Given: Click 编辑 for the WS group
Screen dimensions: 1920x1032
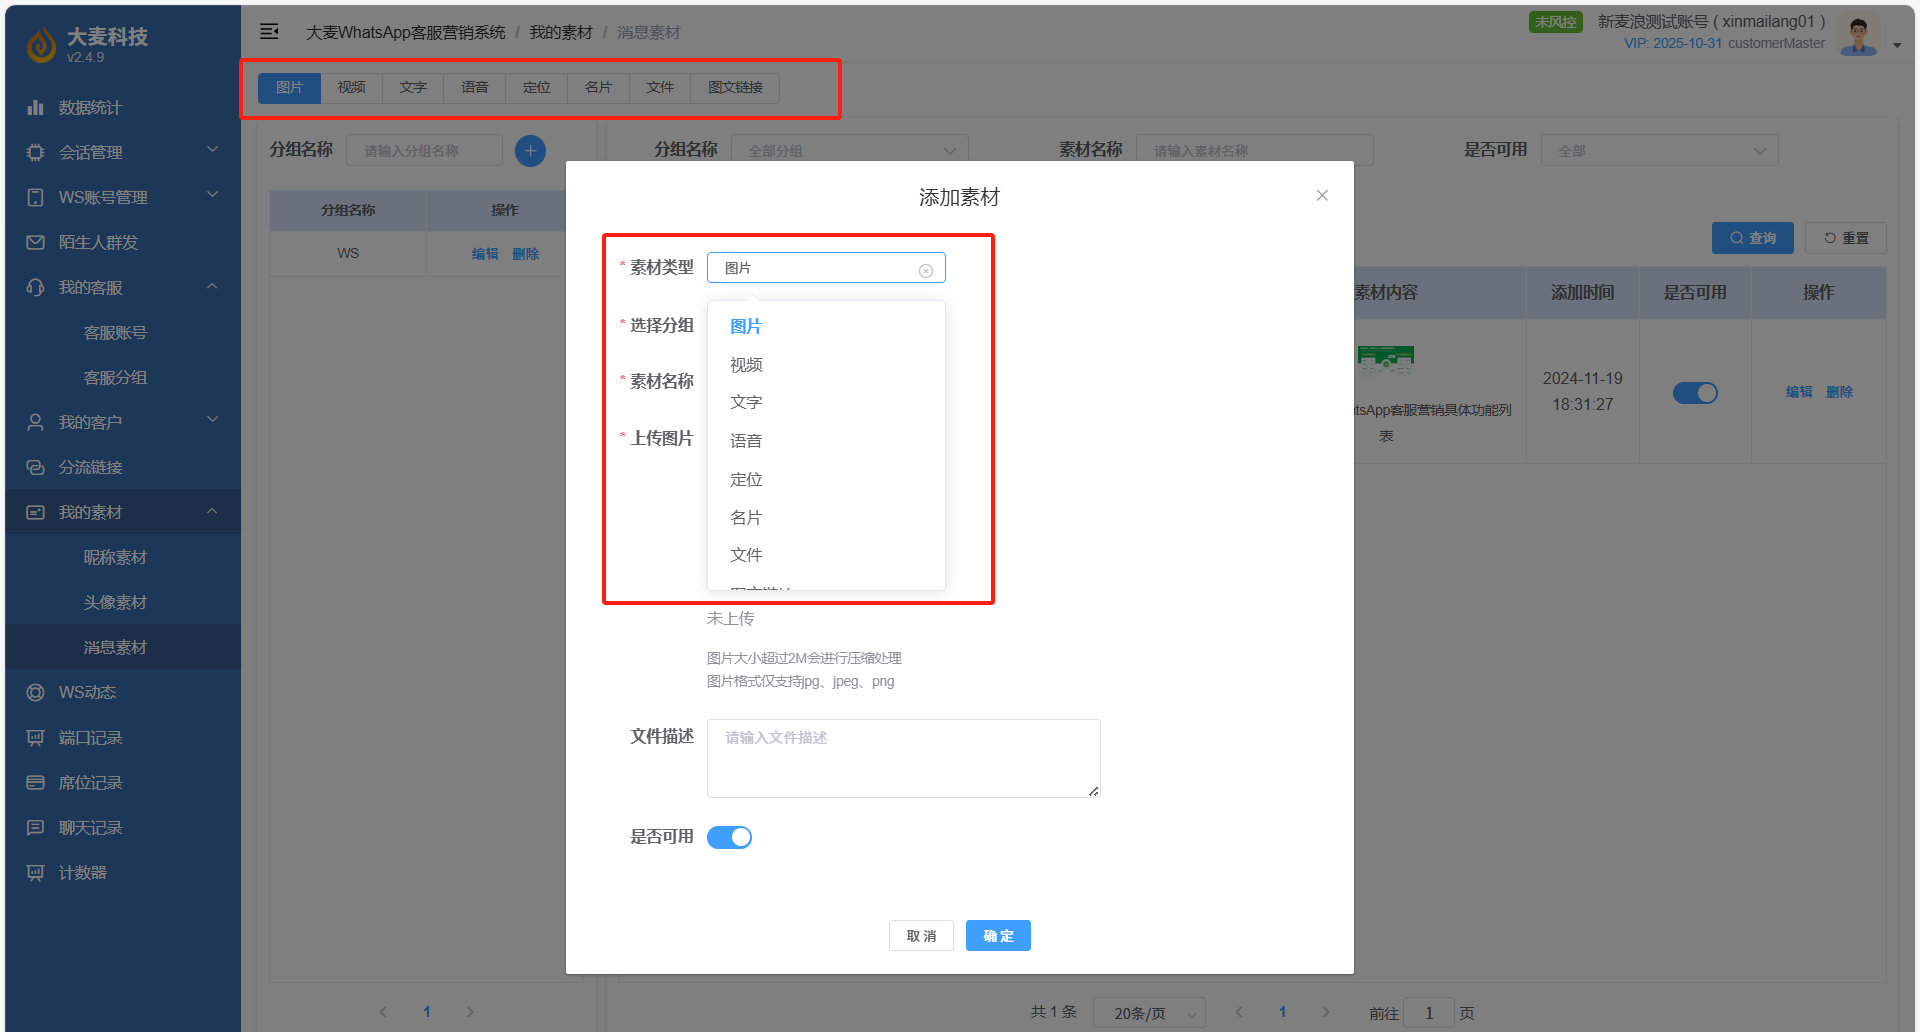Looking at the screenshot, I should [485, 254].
